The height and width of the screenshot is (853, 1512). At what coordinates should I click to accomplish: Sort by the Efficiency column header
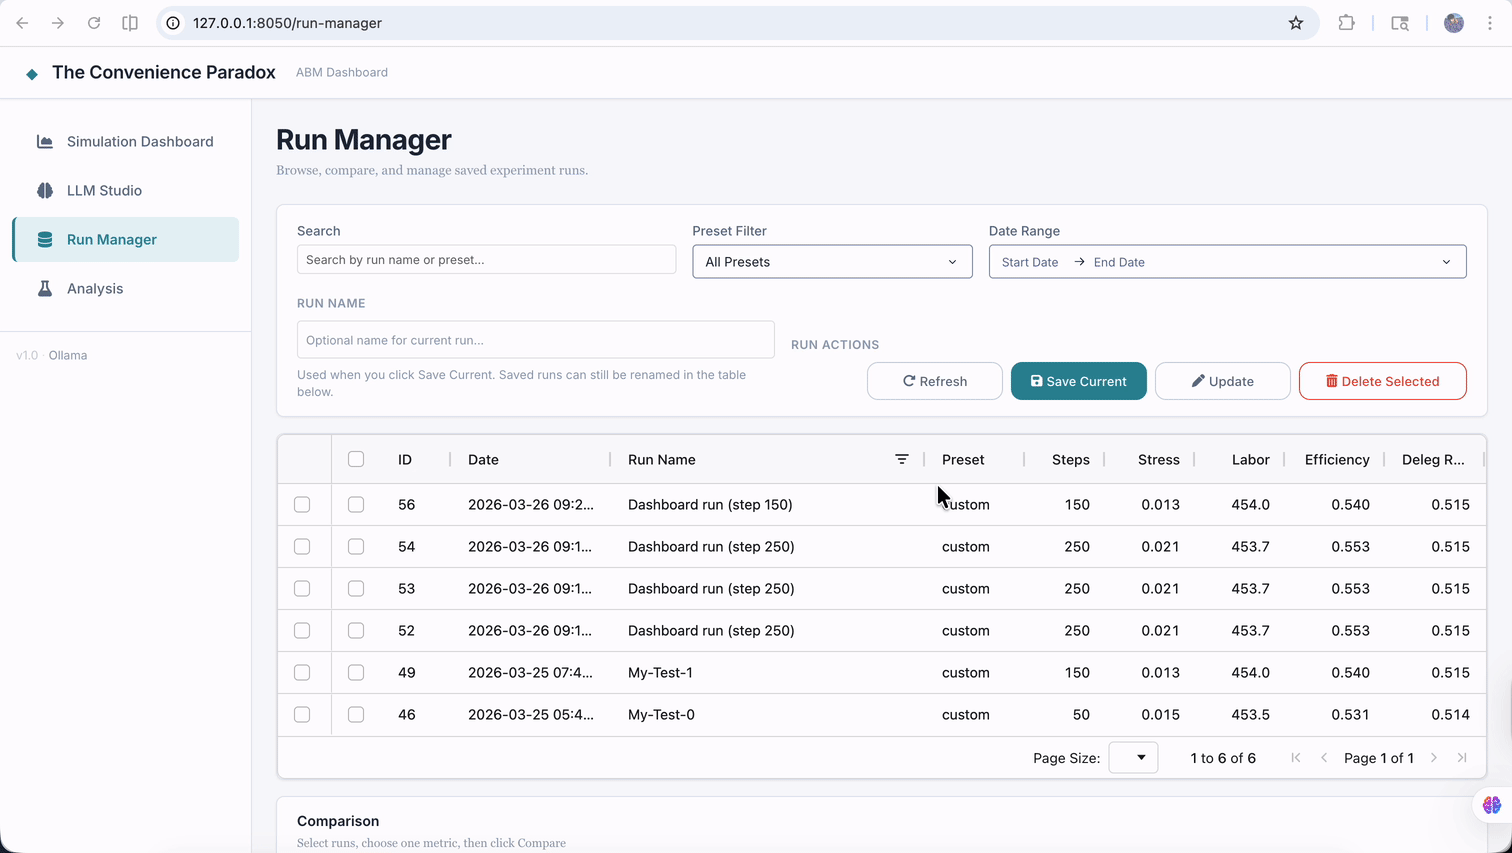pyautogui.click(x=1337, y=460)
